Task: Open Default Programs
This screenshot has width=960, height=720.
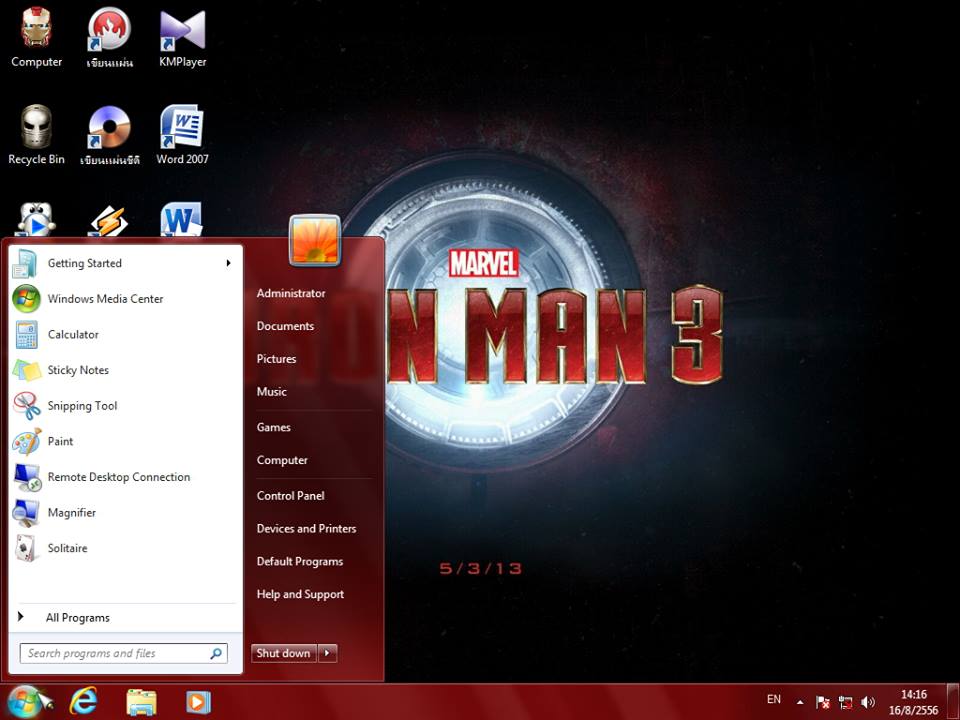Action: [300, 561]
